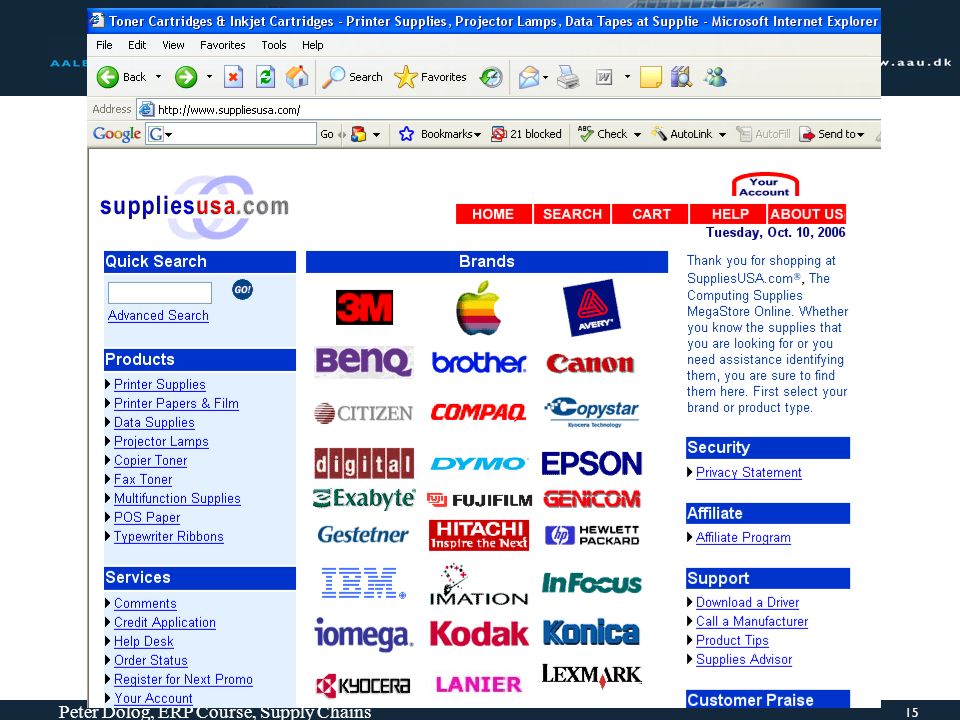Viewport: 960px width, 720px height.
Task: Open the Download a Driver link
Action: click(x=748, y=602)
